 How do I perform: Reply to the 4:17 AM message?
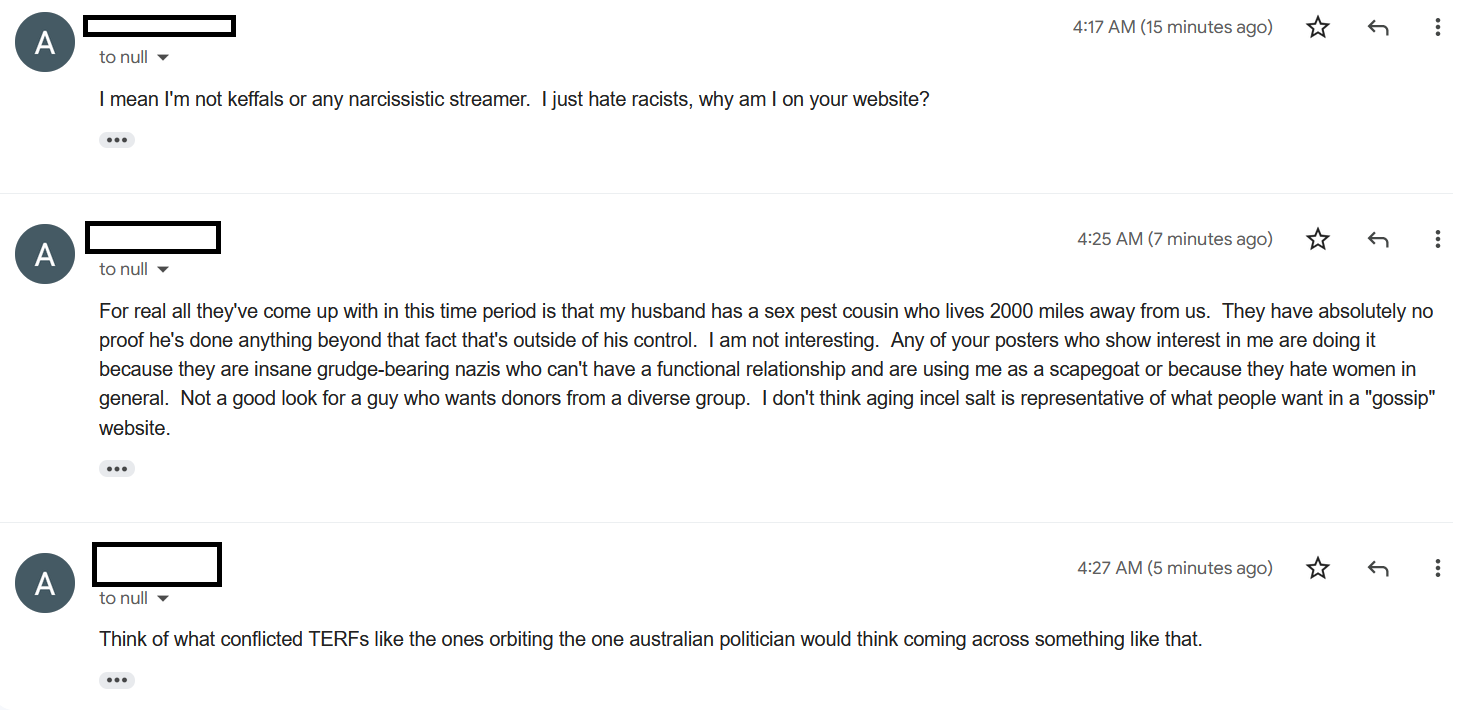[x=1378, y=28]
